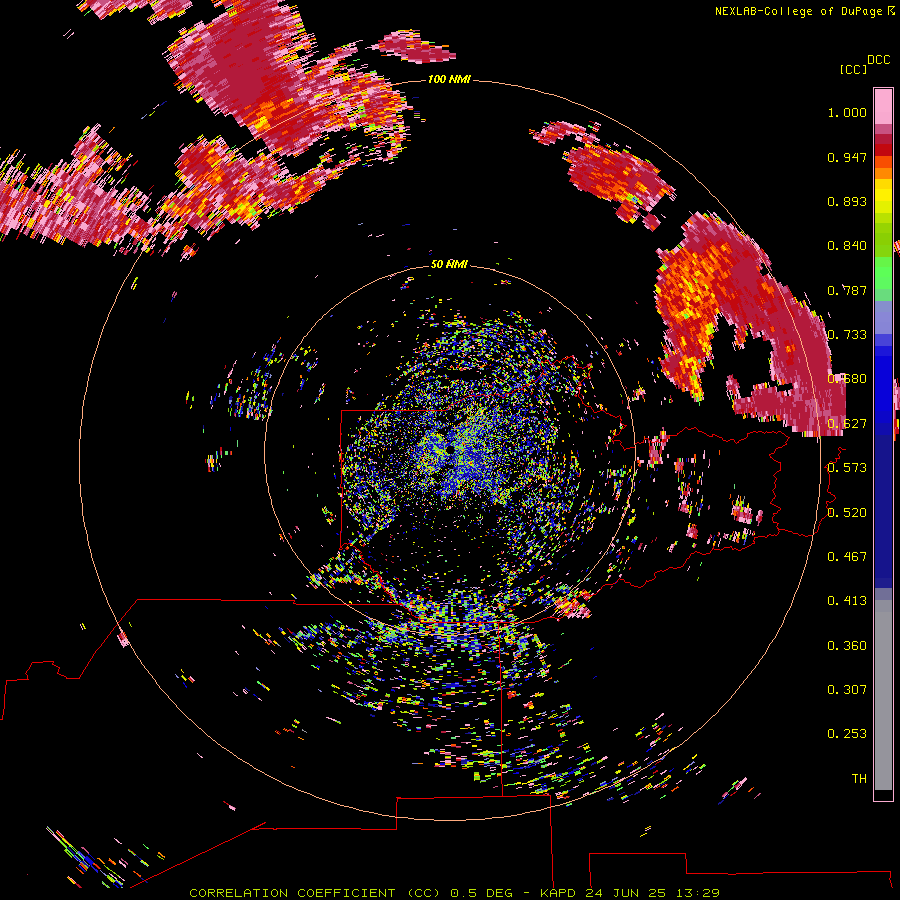Click the 100 NMI range ring label
900x900 pixels.
click(449, 79)
